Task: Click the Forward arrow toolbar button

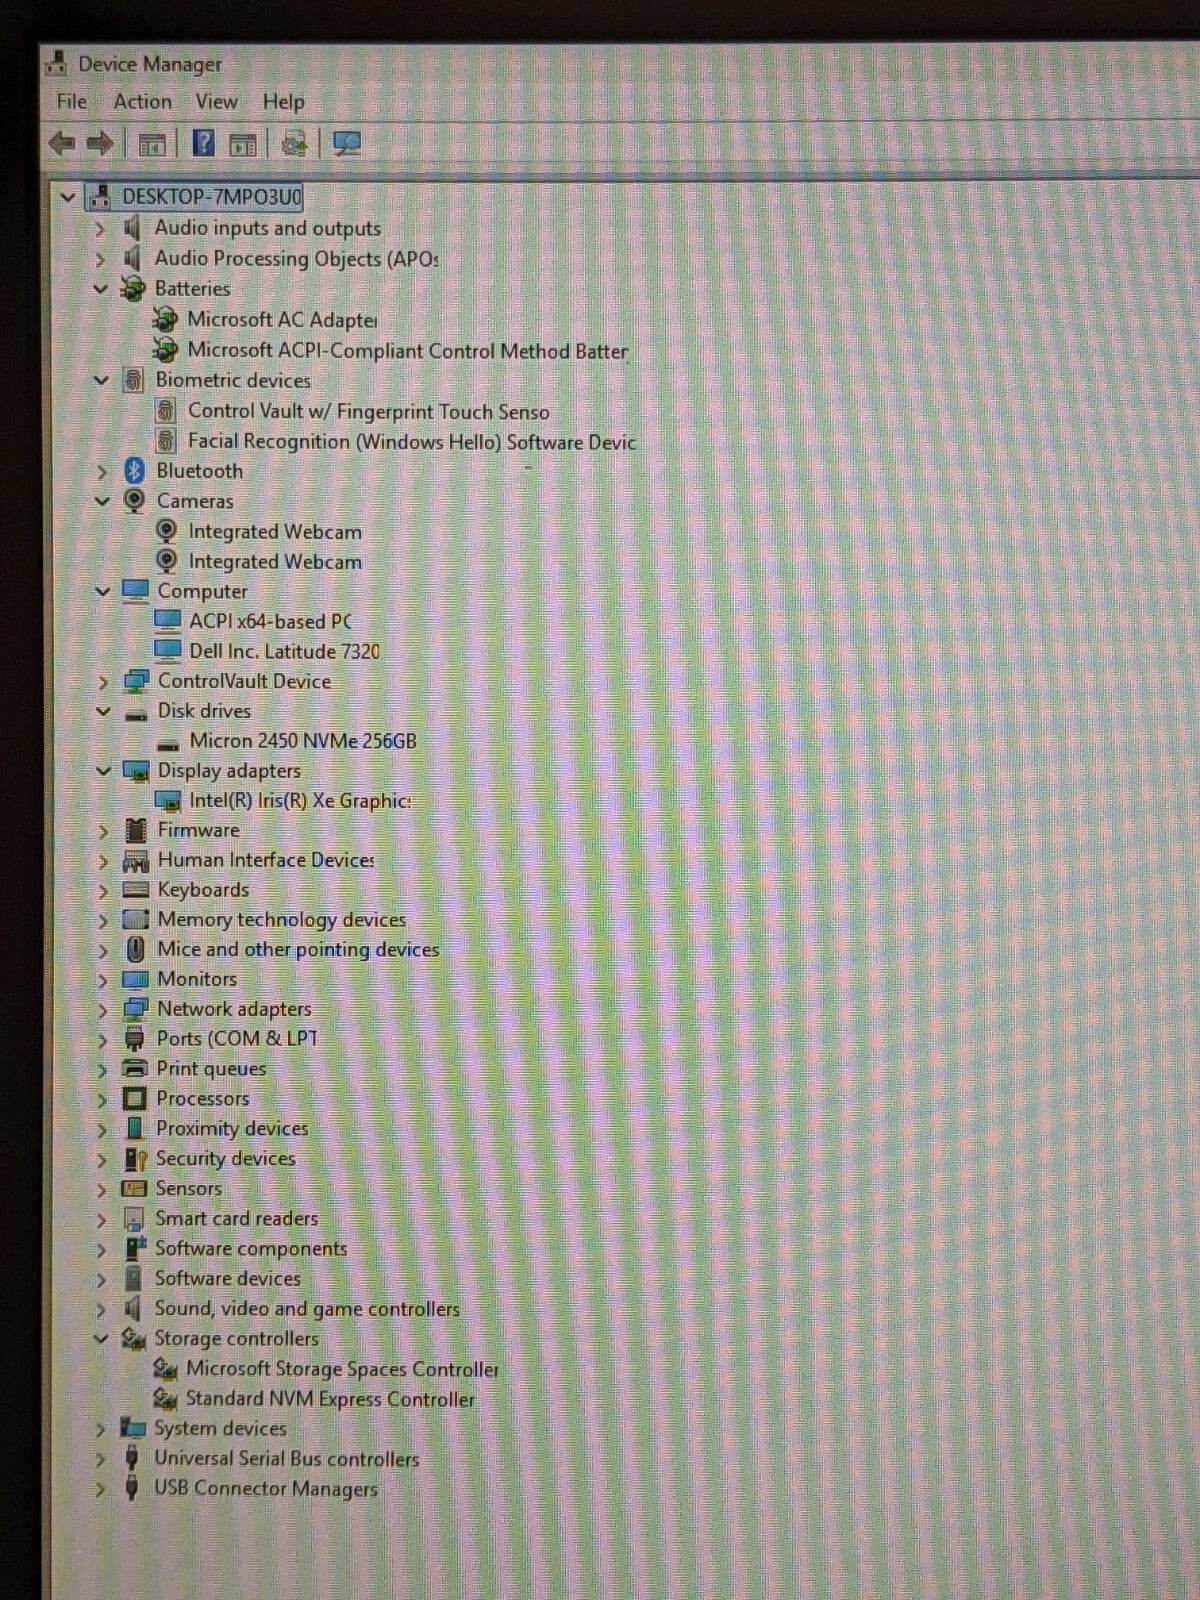Action: 100,144
